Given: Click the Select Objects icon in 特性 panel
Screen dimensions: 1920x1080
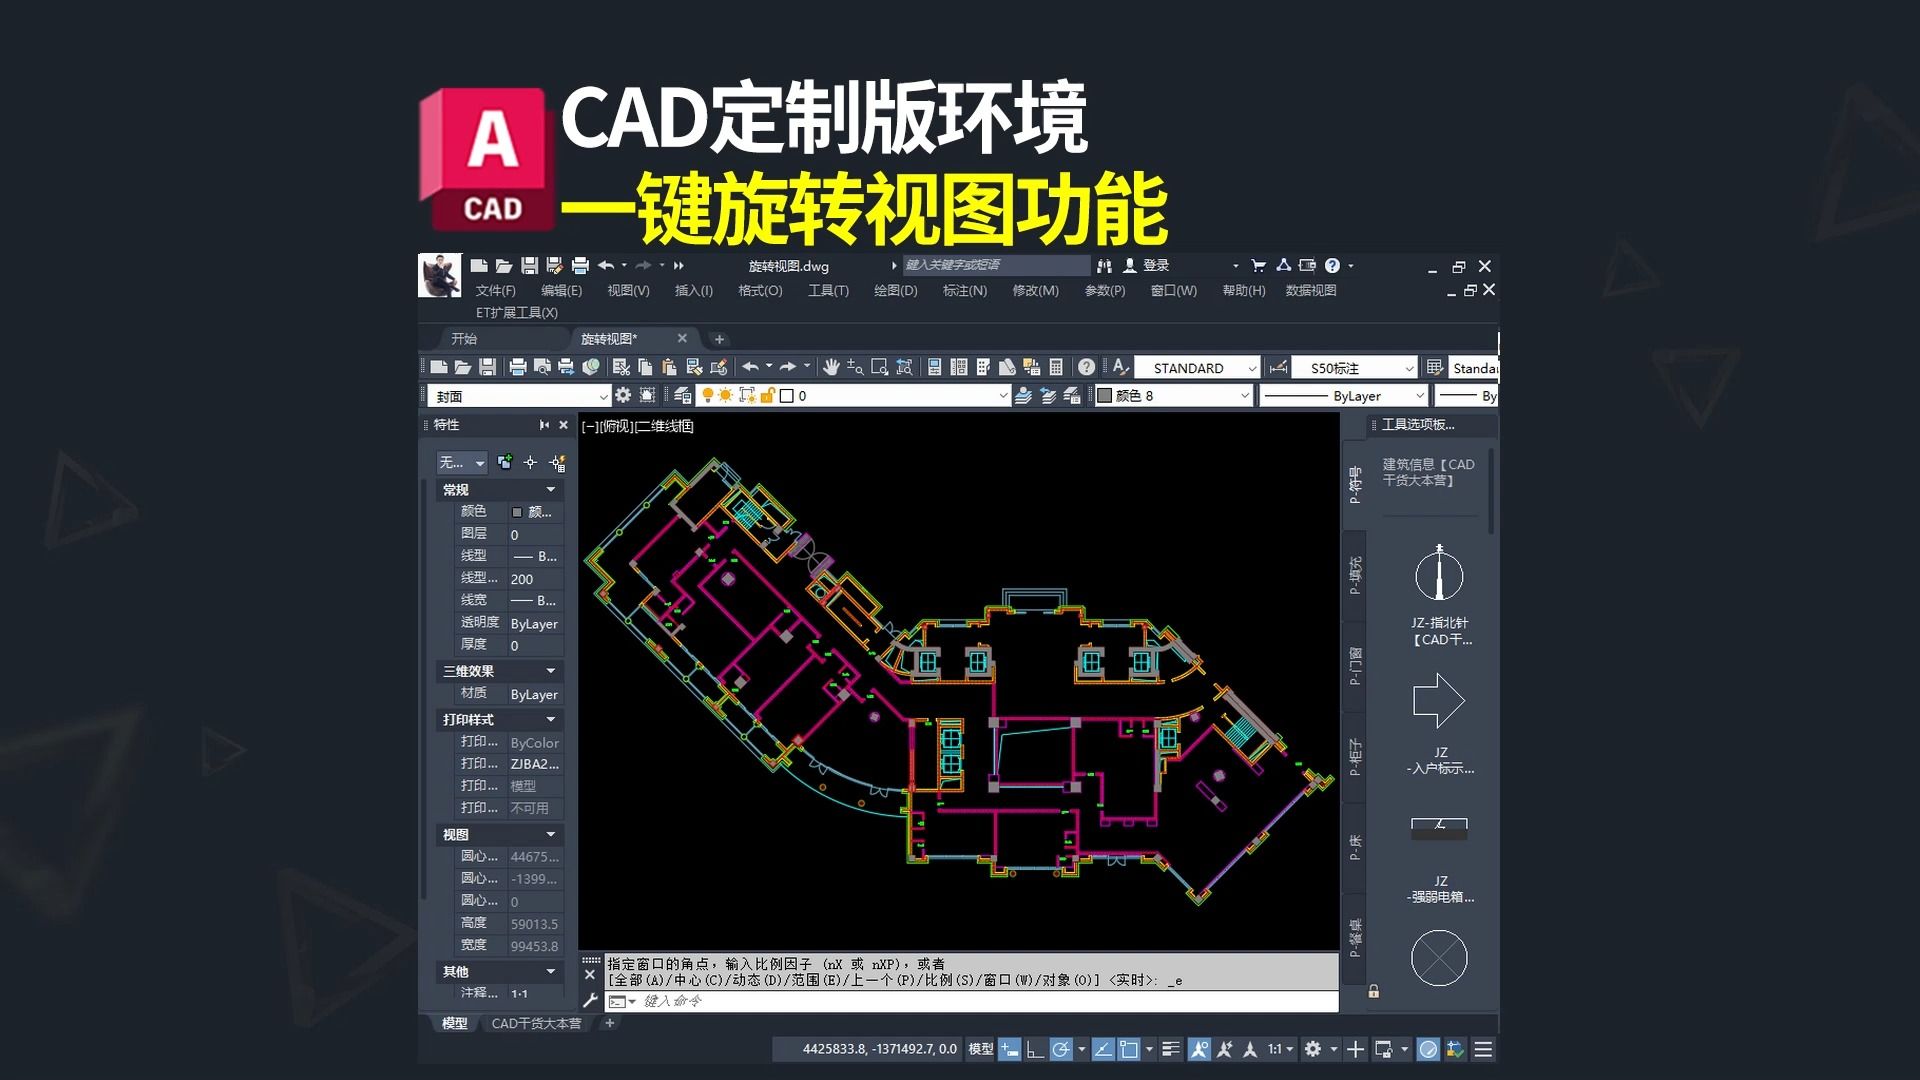Looking at the screenshot, I should [x=530, y=463].
